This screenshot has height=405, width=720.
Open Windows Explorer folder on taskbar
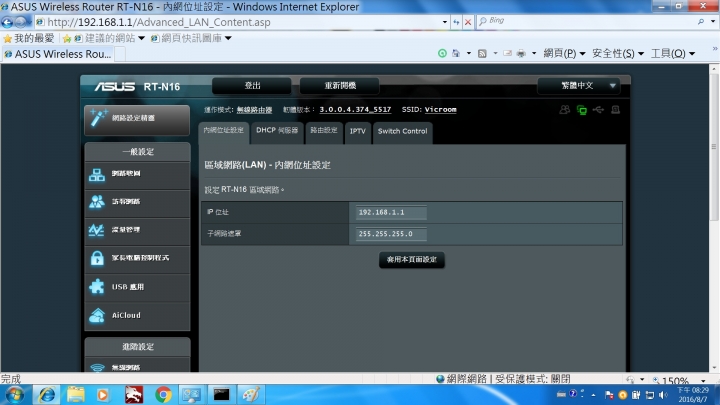[76, 394]
